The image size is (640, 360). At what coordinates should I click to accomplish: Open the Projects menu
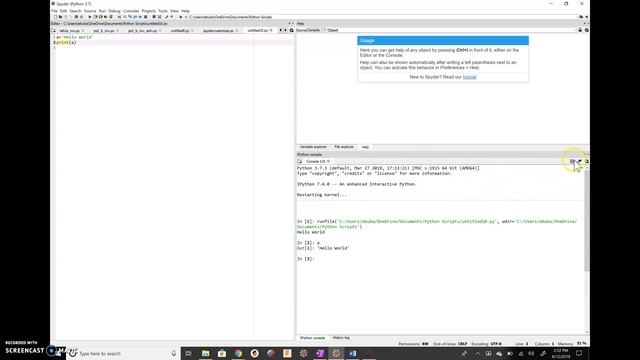tap(149, 11)
